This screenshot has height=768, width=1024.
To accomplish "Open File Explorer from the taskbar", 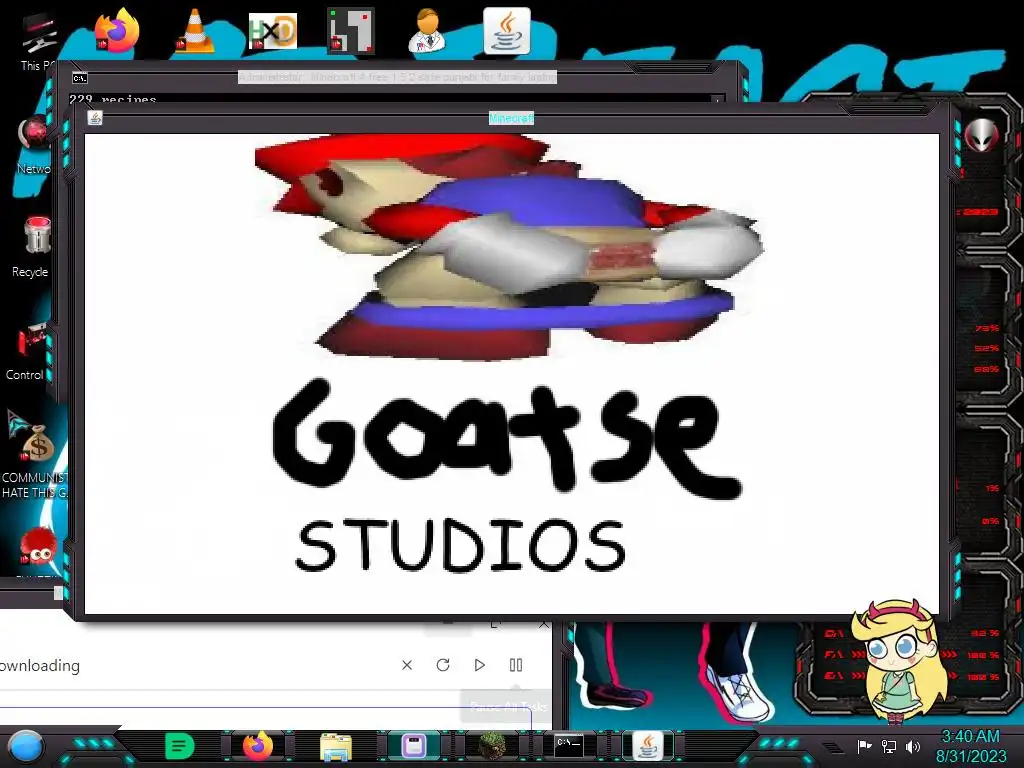I will coord(336,746).
